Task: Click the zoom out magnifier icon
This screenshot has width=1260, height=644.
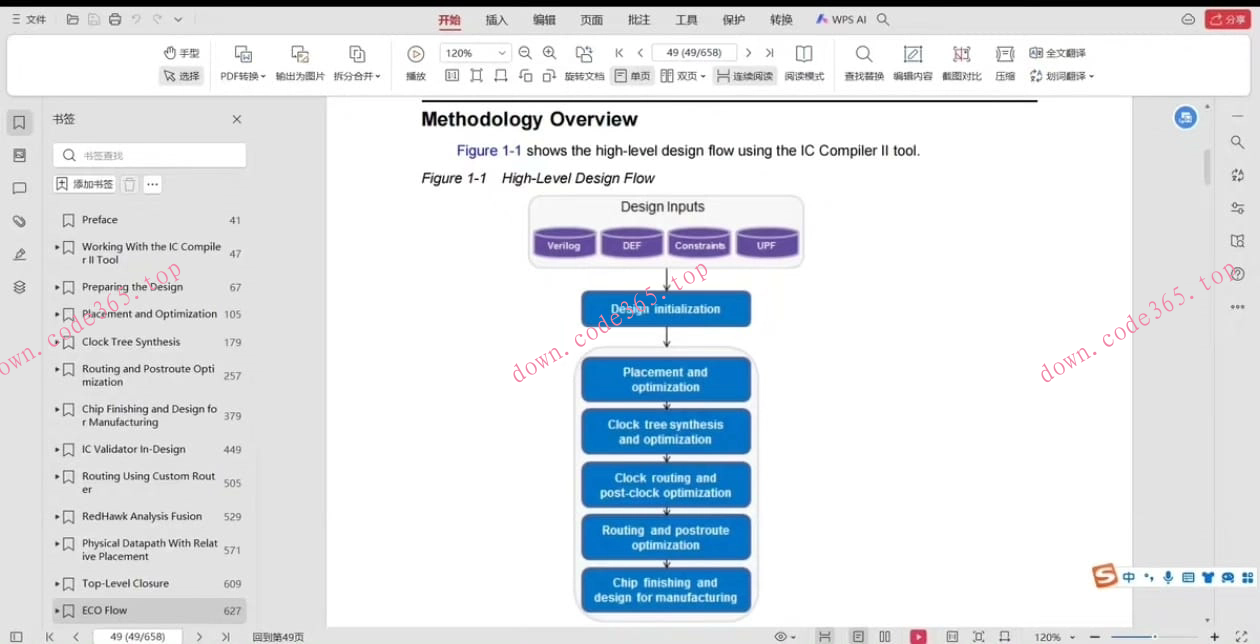Action: click(x=525, y=53)
